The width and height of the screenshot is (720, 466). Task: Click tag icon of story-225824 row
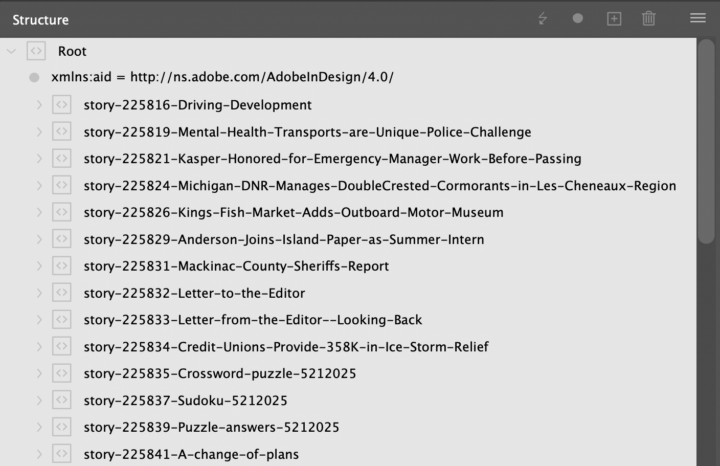click(62, 185)
